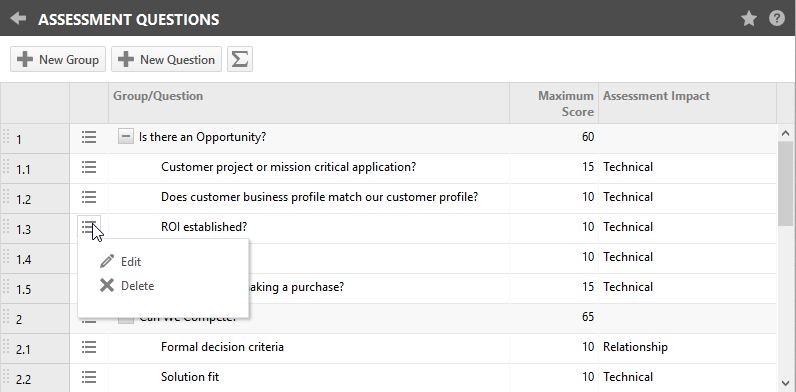Select 'Customer project or mission critical application?'
Image resolution: width=796 pixels, height=392 pixels.
coord(288,167)
